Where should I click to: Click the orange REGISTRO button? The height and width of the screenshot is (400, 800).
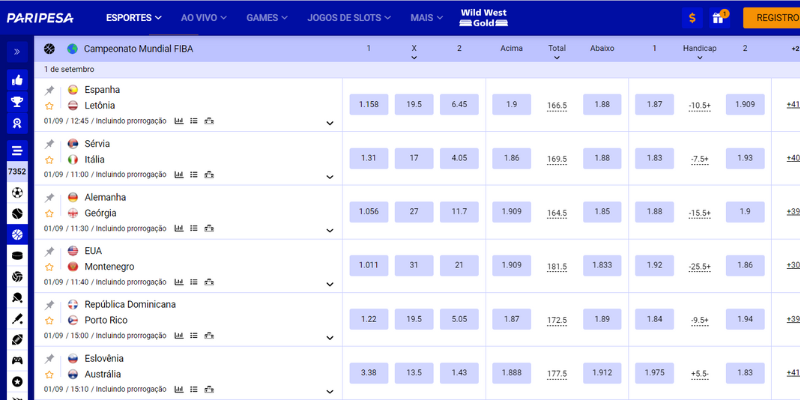tap(775, 18)
